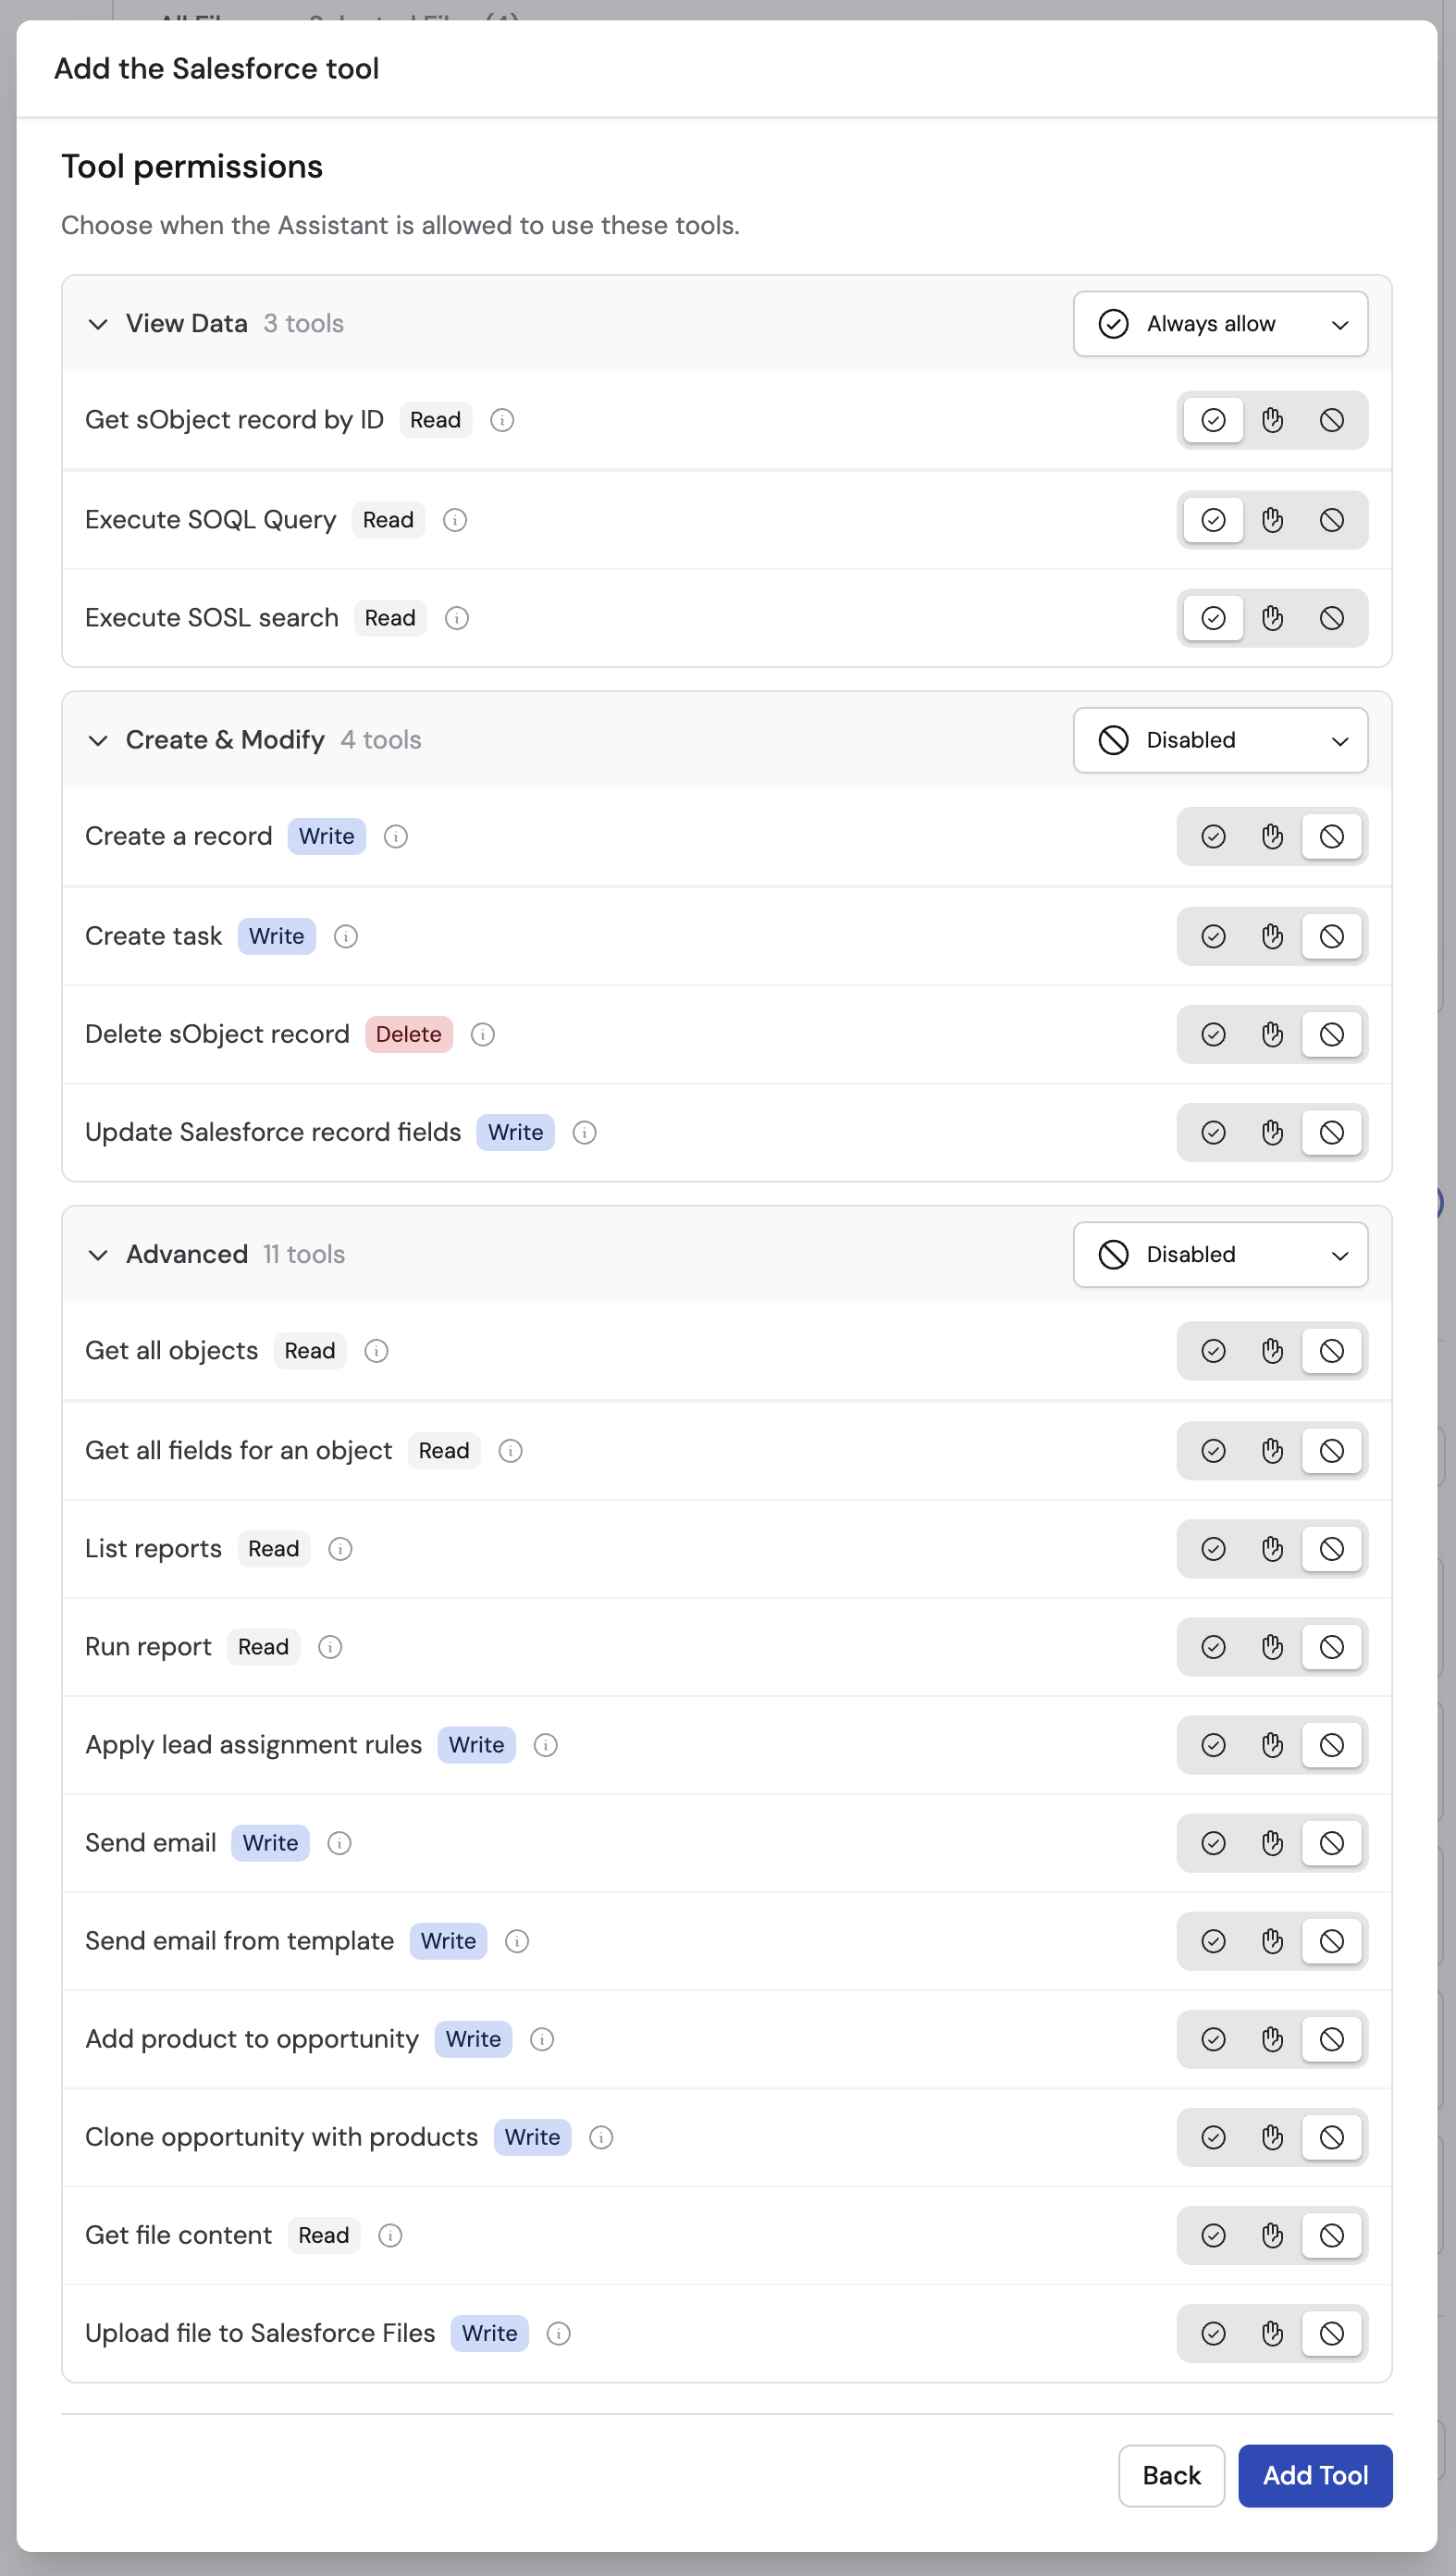The height and width of the screenshot is (2576, 1456).
Task: Click the ask-permission hand icon for Execute SOSL search
Action: coord(1272,618)
